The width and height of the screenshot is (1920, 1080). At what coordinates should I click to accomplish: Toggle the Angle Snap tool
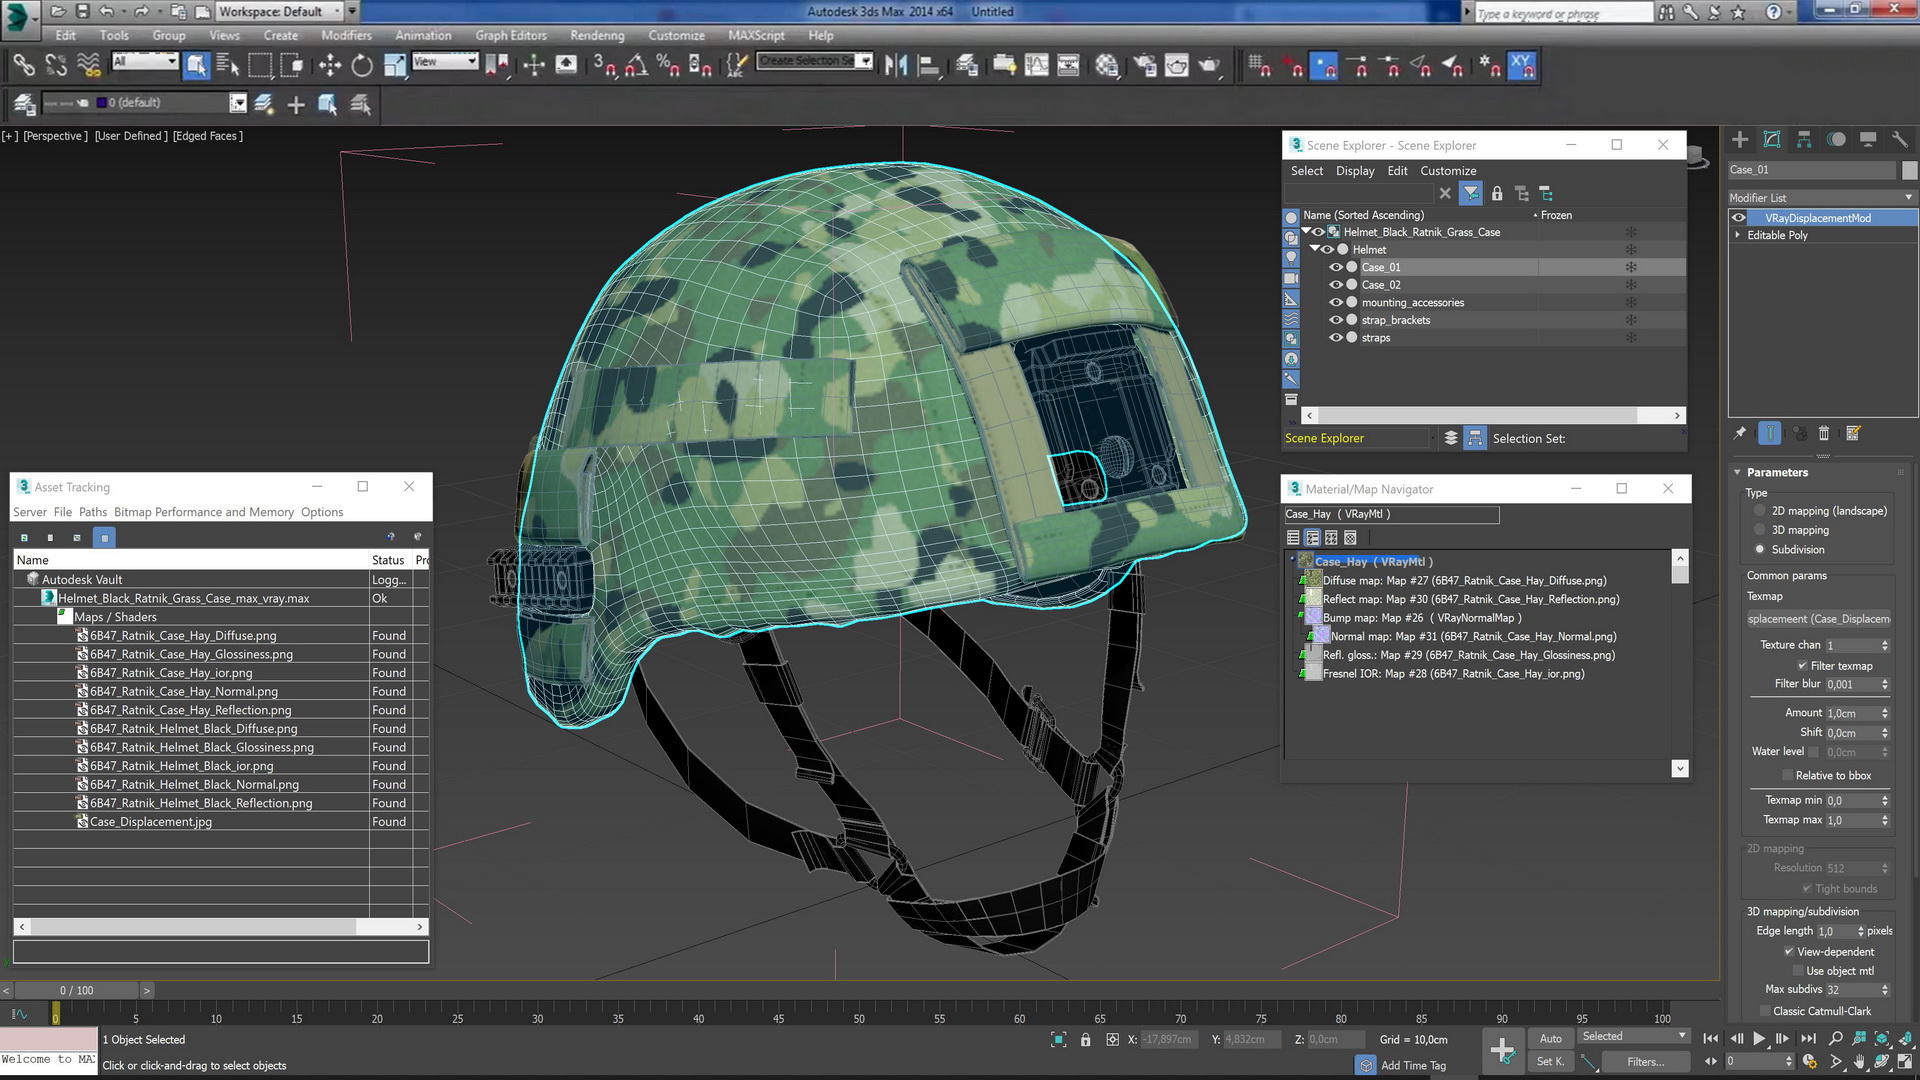pos(636,66)
